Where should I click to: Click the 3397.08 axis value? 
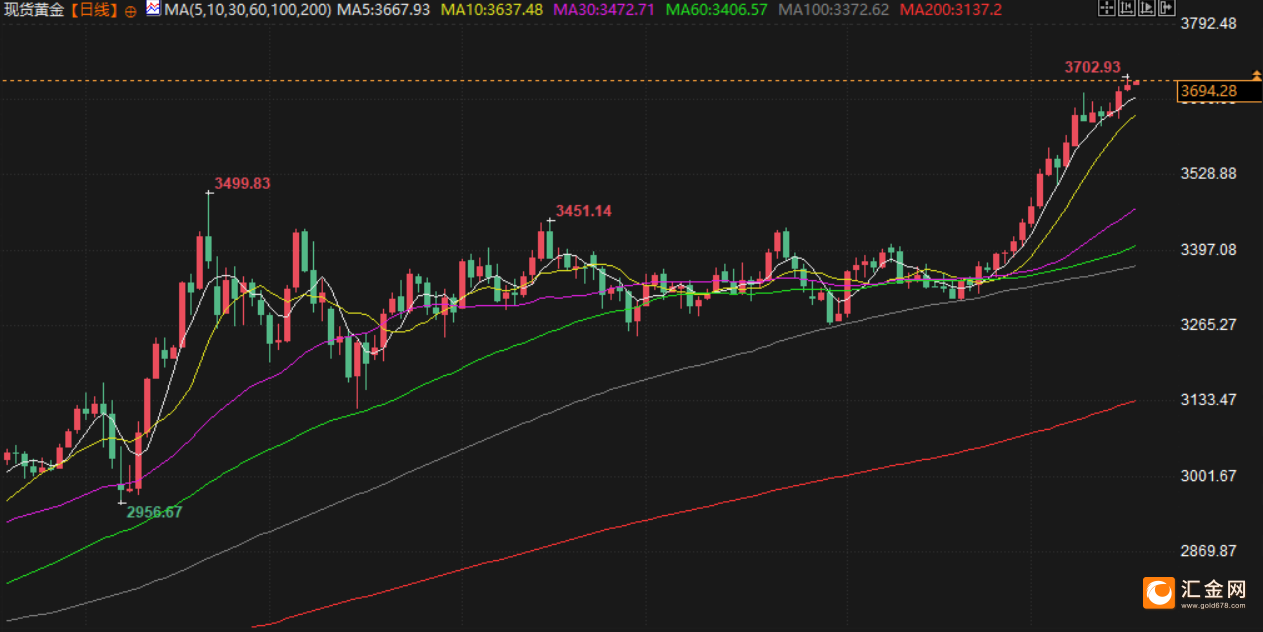tap(1209, 249)
